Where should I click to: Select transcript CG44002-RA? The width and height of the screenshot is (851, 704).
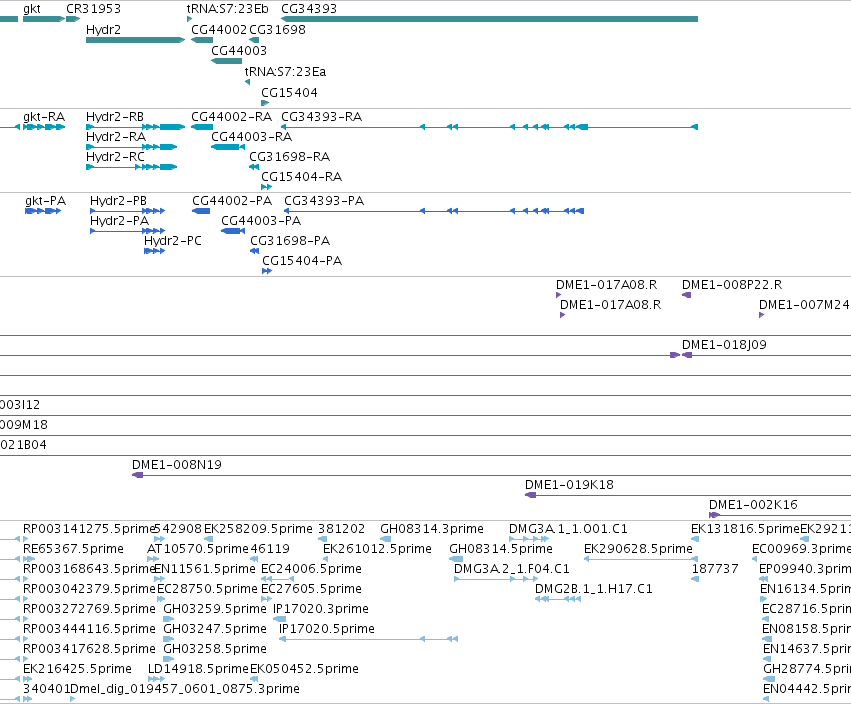(x=202, y=127)
